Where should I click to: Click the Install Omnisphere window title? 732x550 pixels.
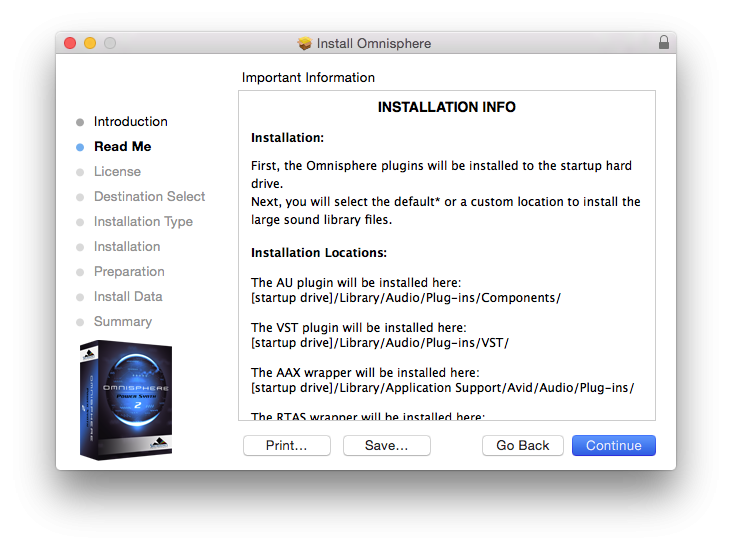[x=374, y=43]
